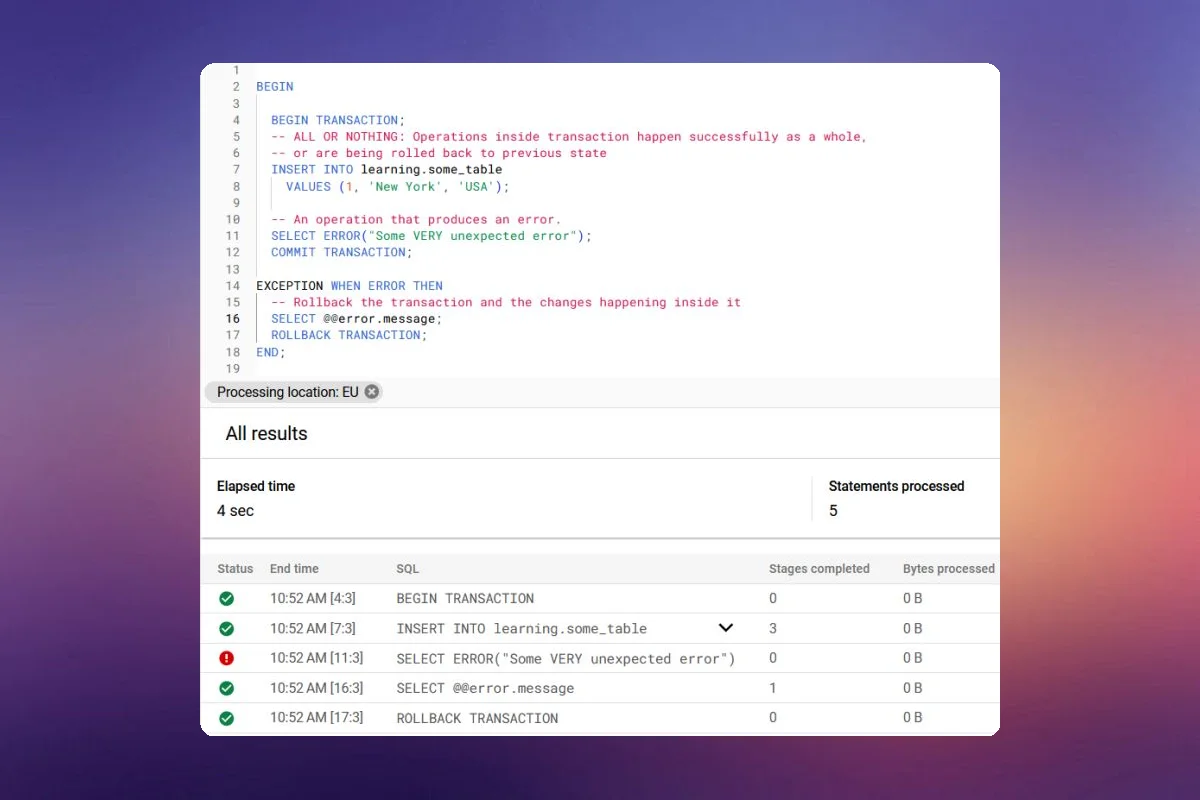Click the Bytes processed column header

949,569
